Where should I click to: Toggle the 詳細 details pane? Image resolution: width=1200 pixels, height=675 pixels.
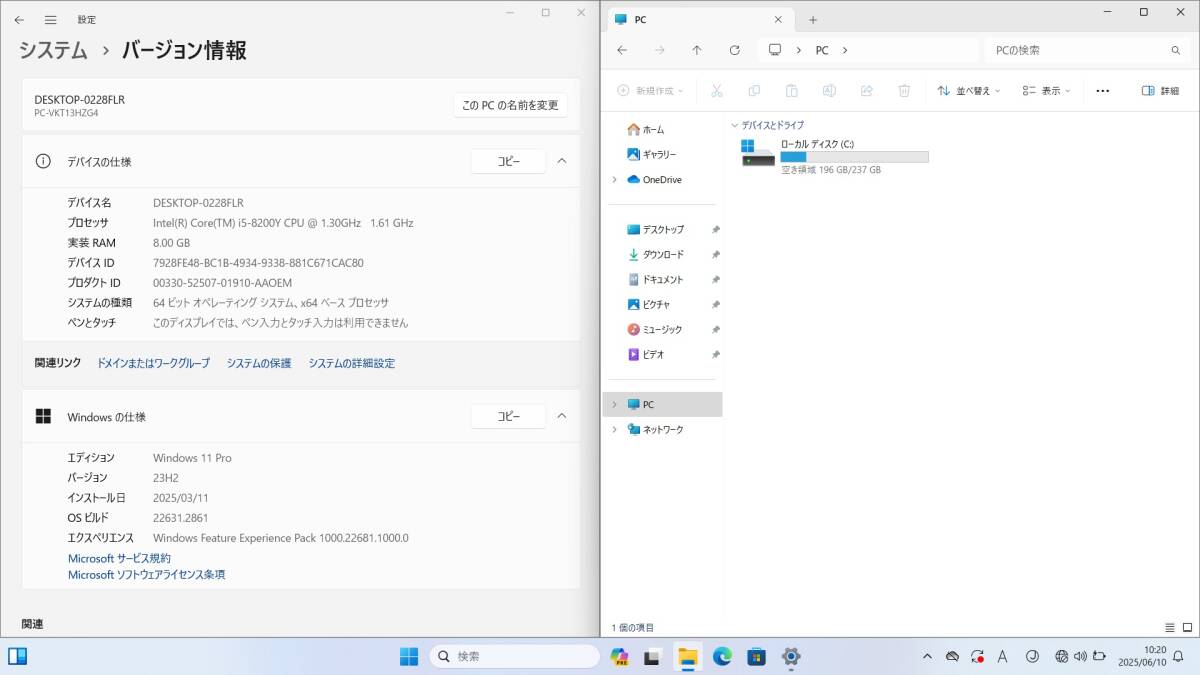[x=1160, y=90]
